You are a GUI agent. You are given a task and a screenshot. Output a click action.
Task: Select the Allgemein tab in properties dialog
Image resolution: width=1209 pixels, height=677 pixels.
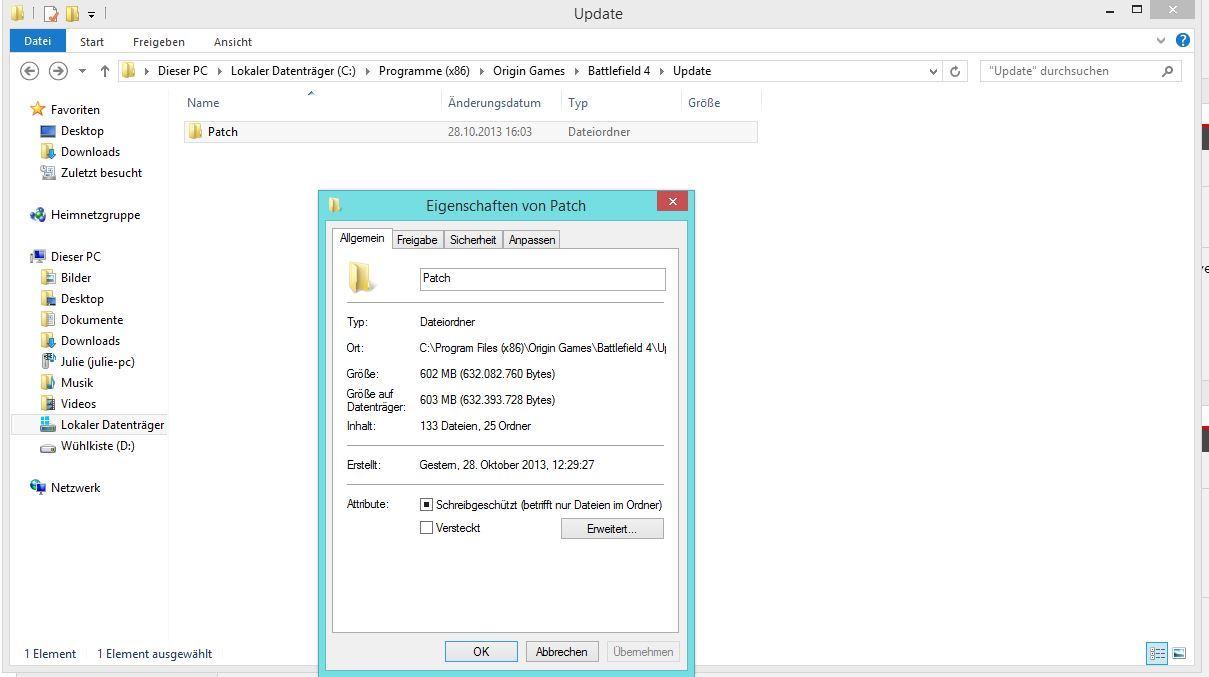362,238
